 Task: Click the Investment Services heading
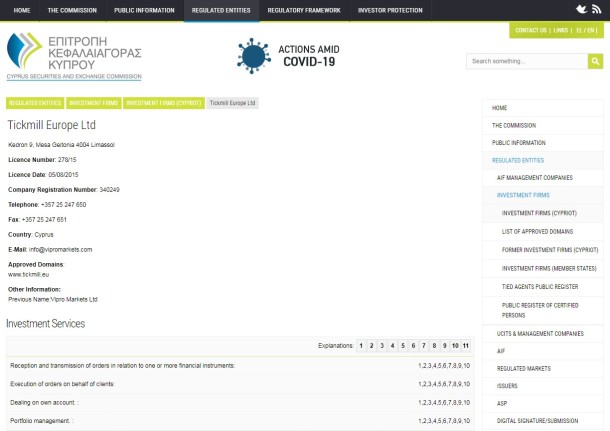click(46, 324)
